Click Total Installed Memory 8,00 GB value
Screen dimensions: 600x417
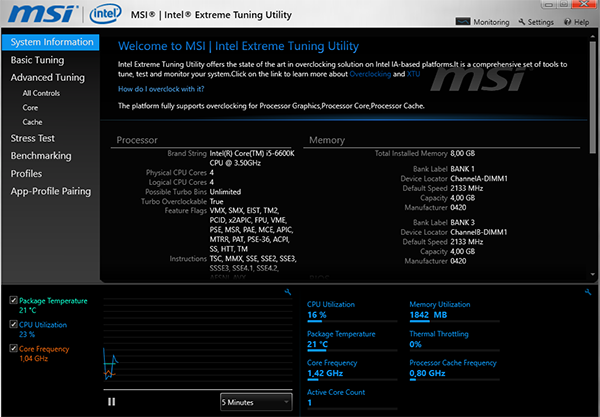point(463,153)
